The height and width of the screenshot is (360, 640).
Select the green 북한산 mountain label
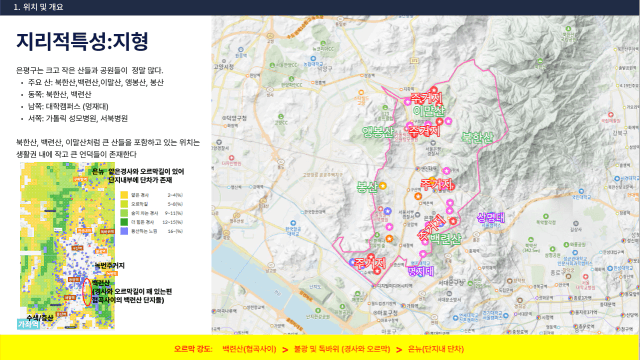(477, 137)
